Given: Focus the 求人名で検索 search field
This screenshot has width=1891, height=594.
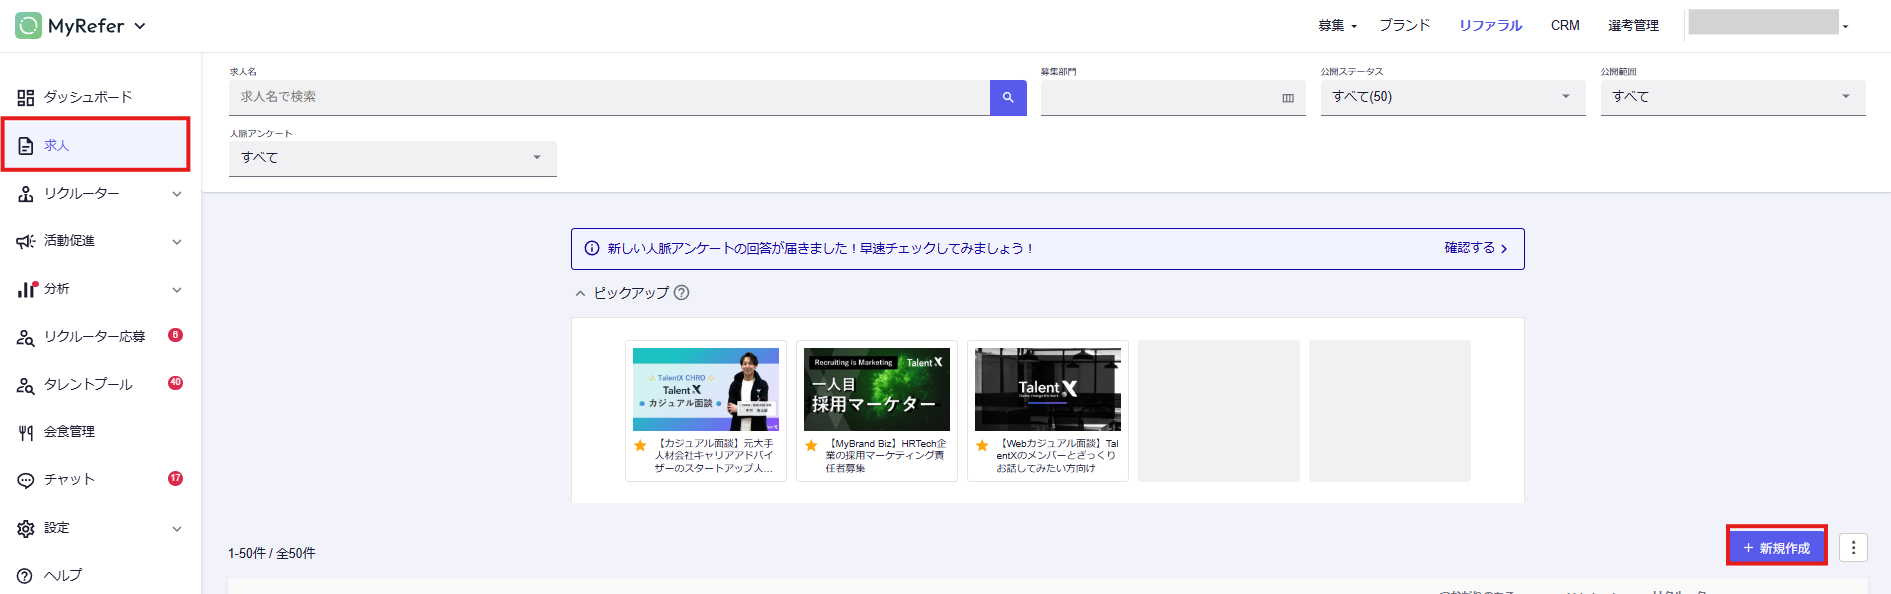Looking at the screenshot, I should (608, 97).
